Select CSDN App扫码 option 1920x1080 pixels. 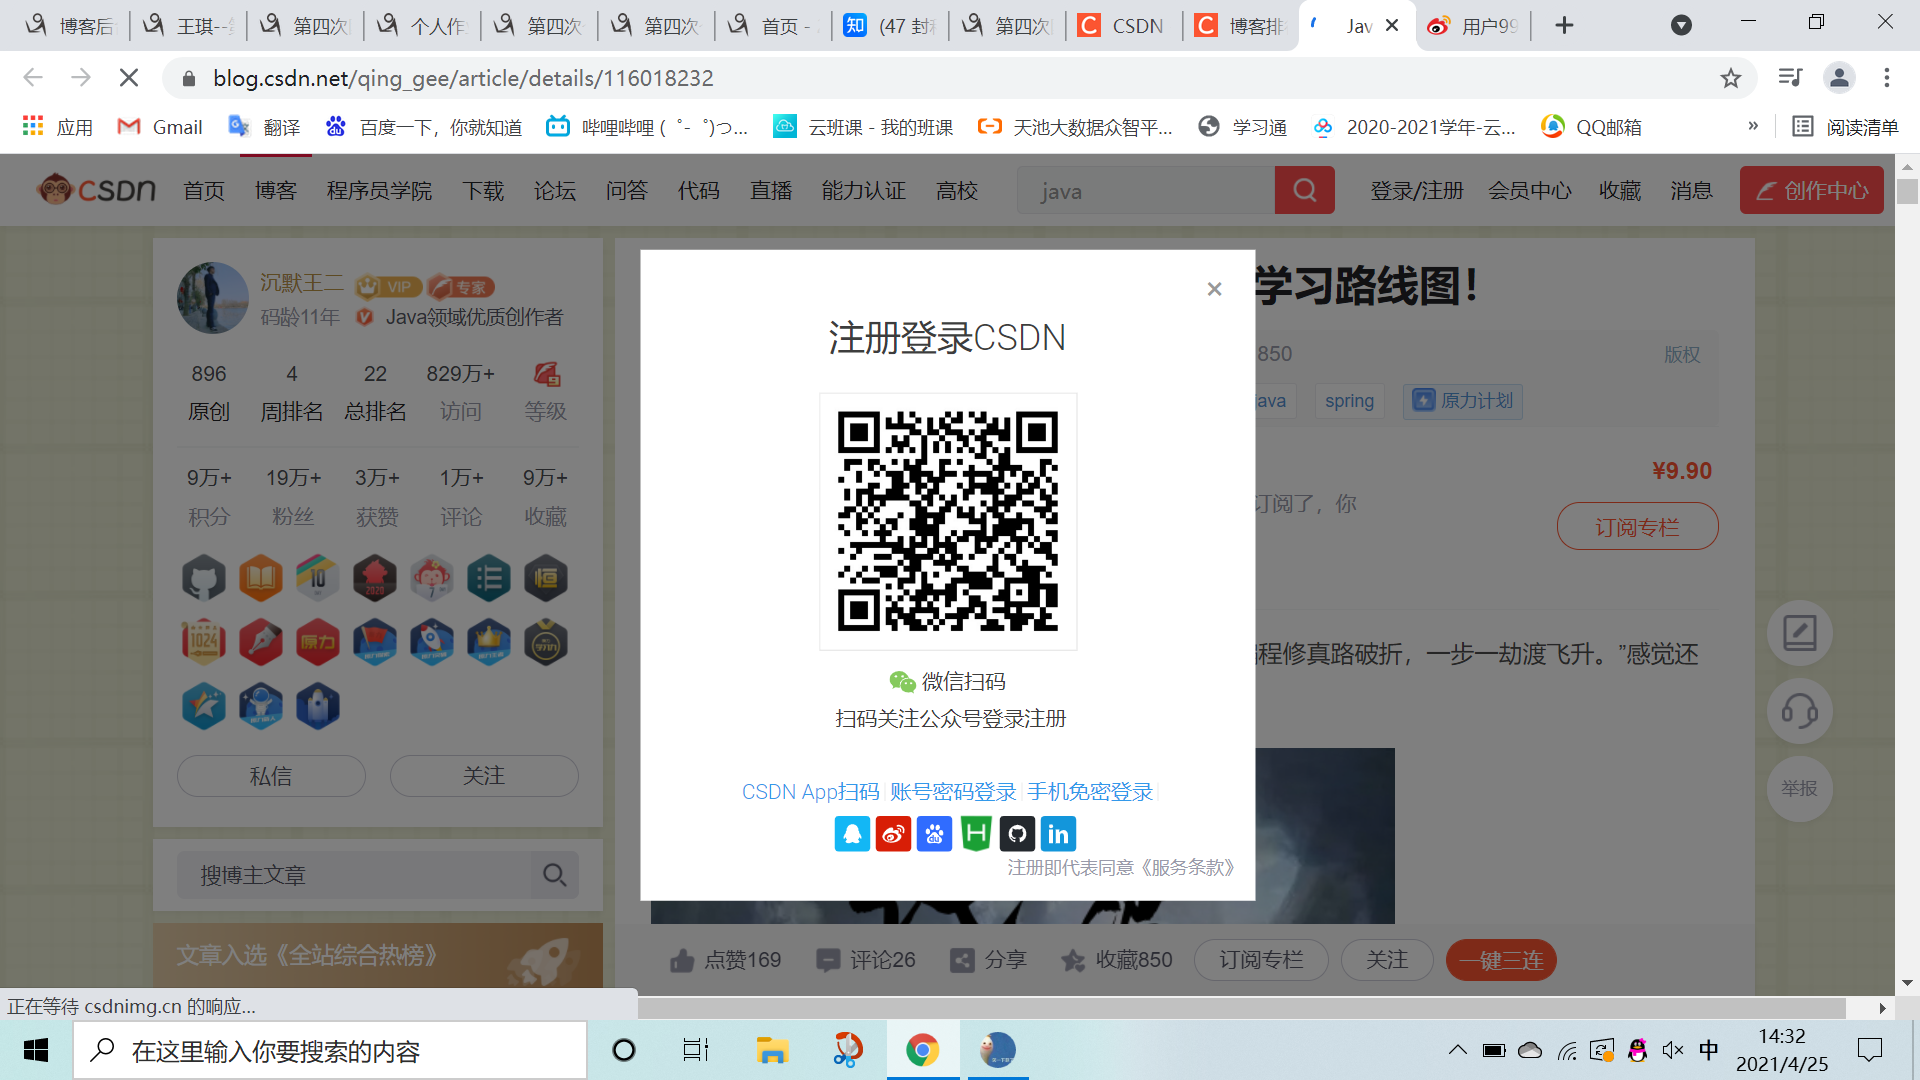810,792
